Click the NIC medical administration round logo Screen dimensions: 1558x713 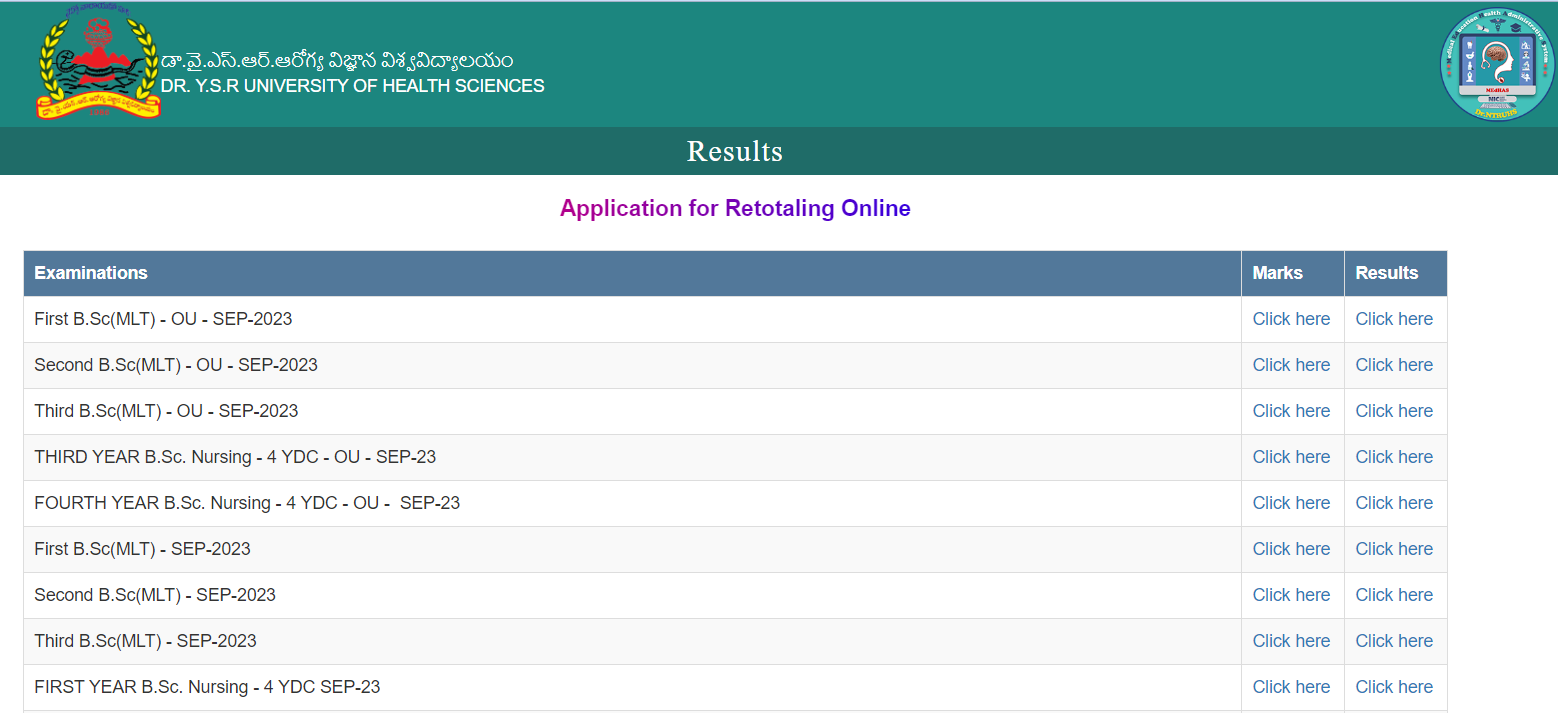pyautogui.click(x=1497, y=65)
